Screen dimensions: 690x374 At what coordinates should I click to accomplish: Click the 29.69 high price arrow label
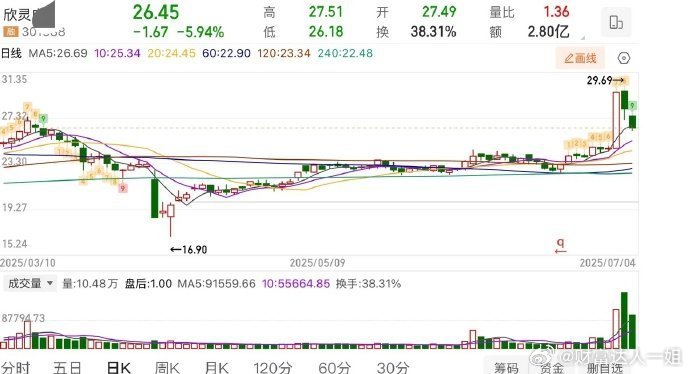(x=606, y=81)
